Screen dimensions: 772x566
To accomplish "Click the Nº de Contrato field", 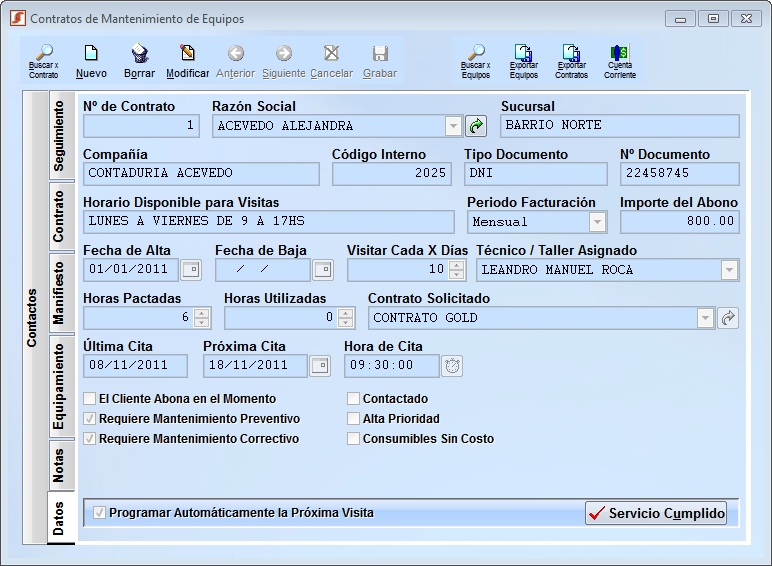I will (x=141, y=126).
